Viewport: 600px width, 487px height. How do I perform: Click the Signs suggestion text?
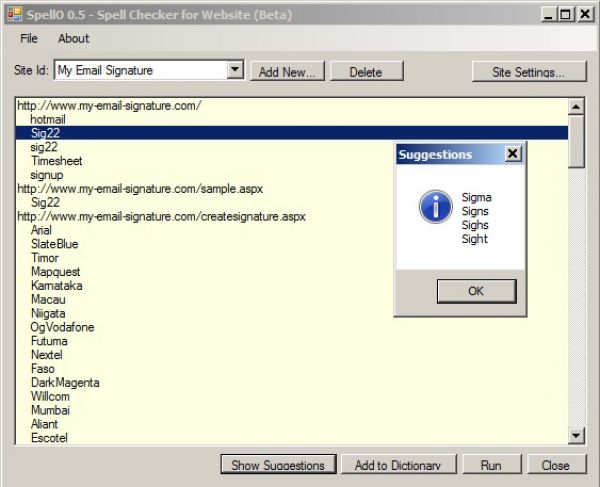tap(475, 211)
